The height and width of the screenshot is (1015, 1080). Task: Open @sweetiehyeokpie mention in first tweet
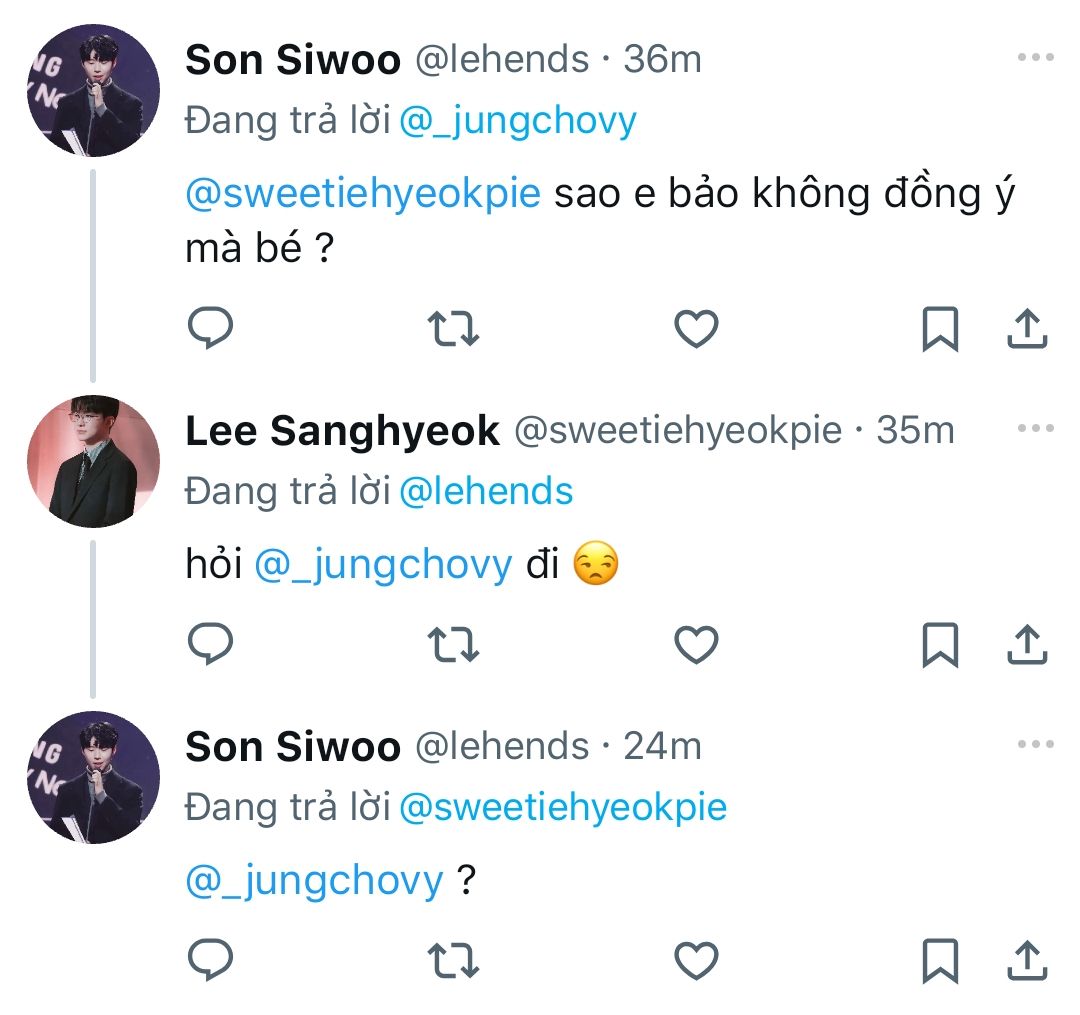click(x=363, y=194)
